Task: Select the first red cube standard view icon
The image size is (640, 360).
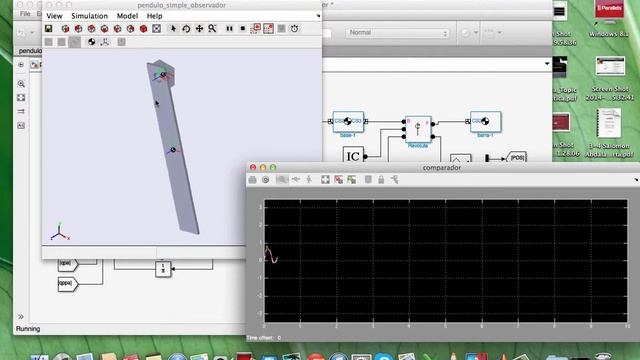Action: [x=65, y=29]
